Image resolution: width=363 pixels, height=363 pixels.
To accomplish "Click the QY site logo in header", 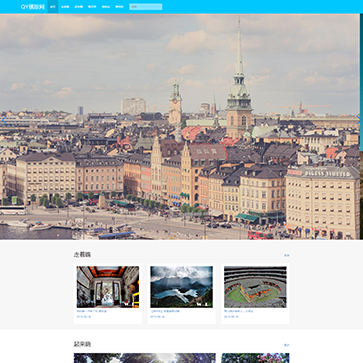I will pos(32,7).
